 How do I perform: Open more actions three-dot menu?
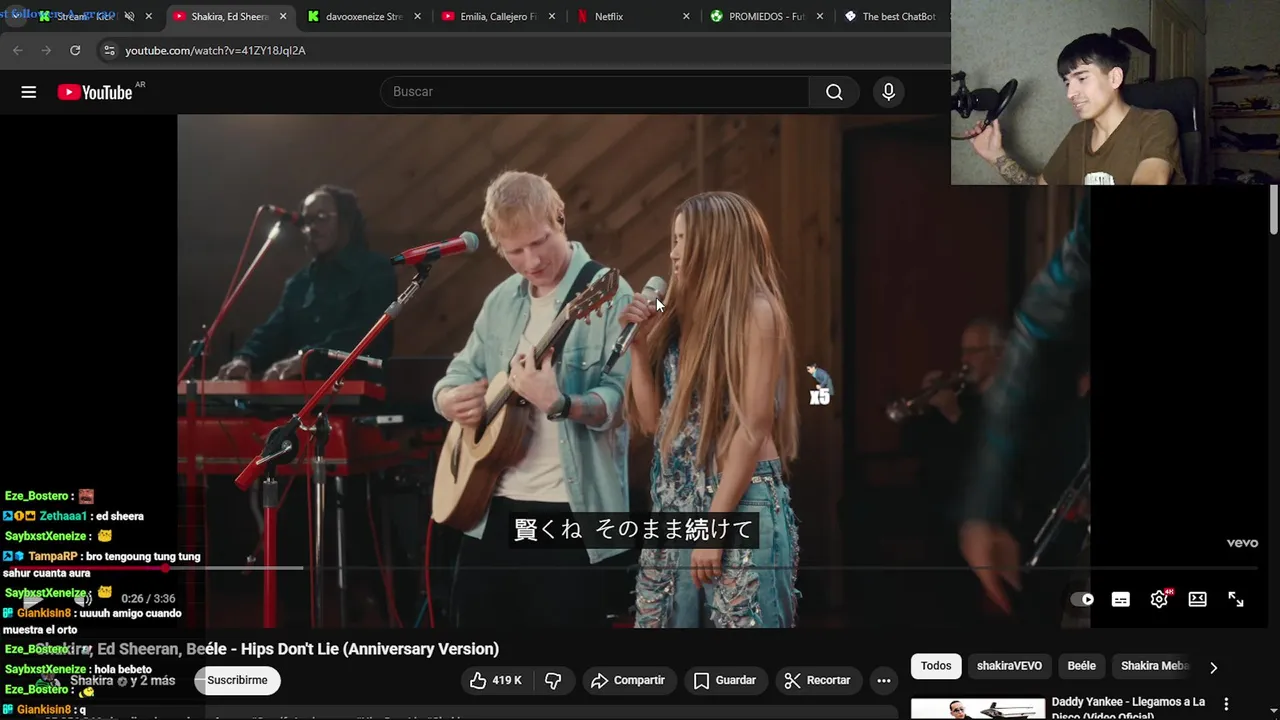(884, 680)
